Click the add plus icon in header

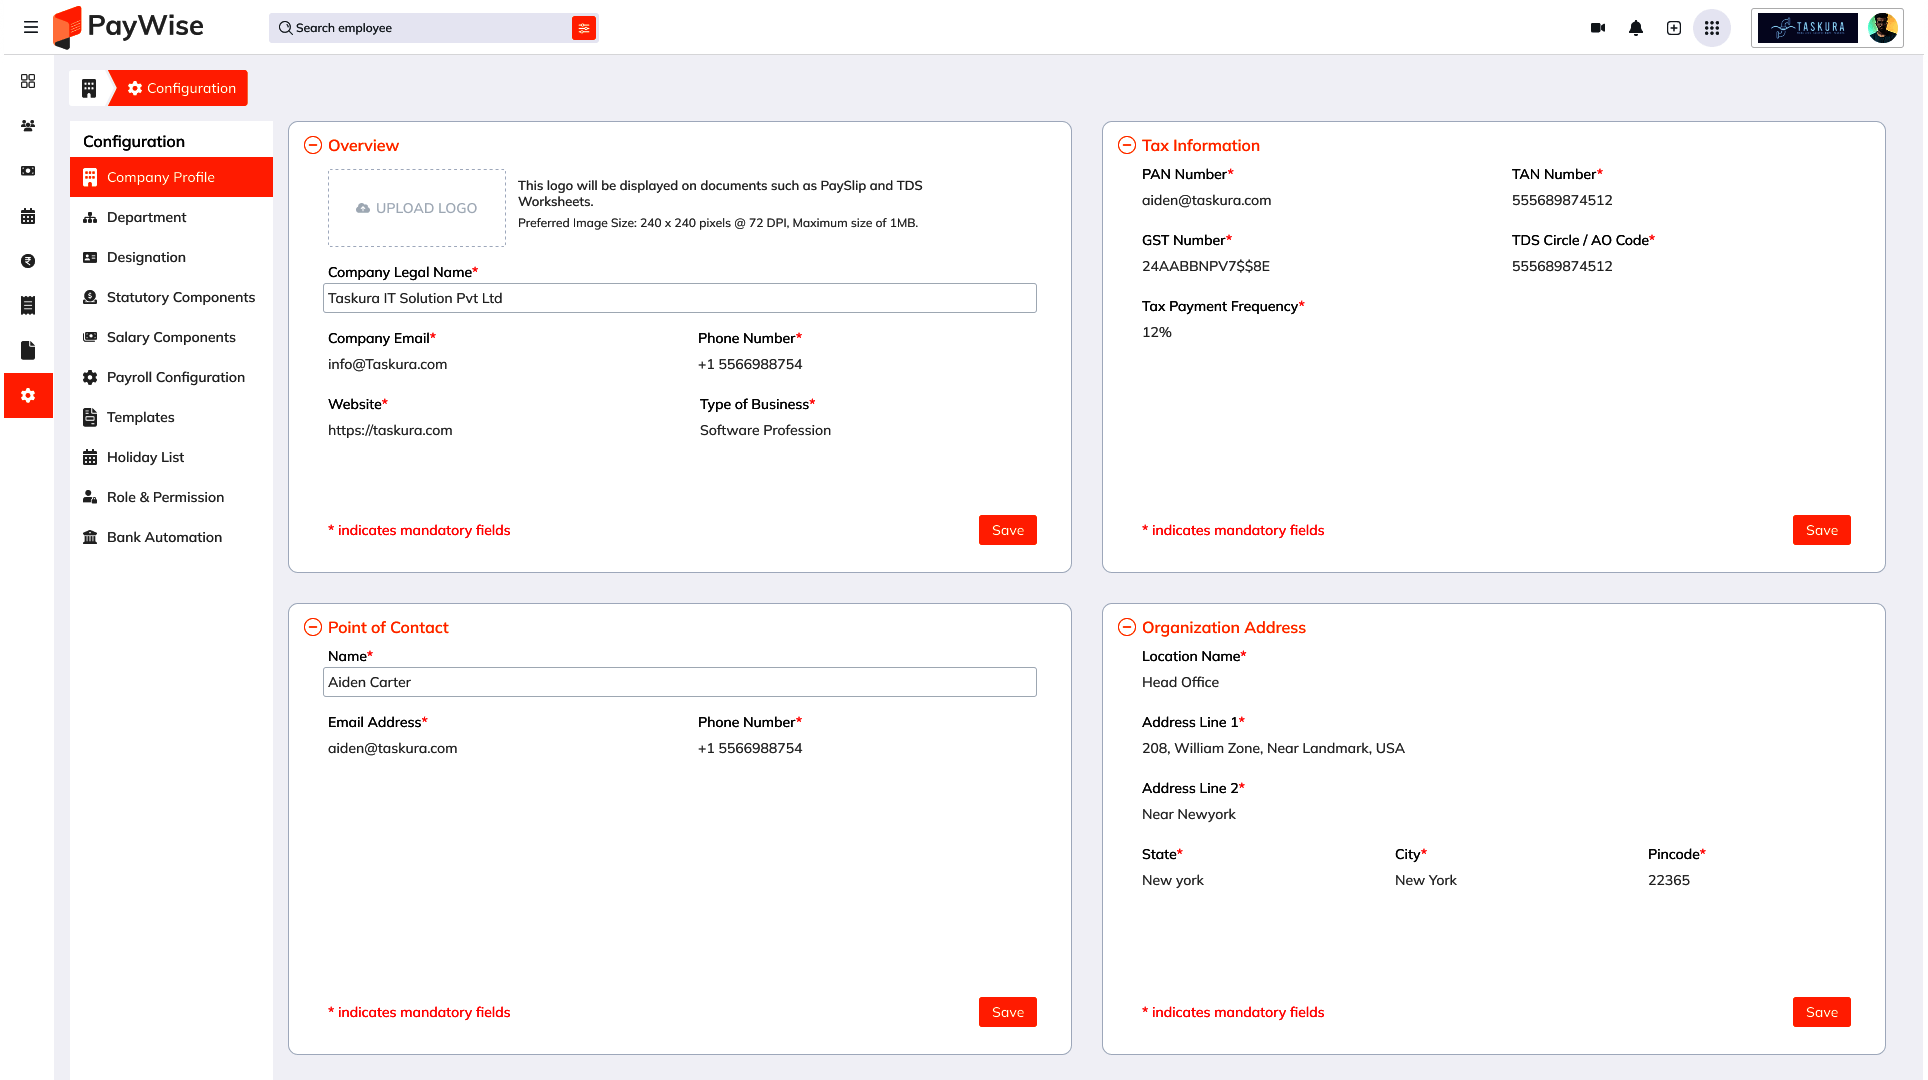pyautogui.click(x=1674, y=28)
